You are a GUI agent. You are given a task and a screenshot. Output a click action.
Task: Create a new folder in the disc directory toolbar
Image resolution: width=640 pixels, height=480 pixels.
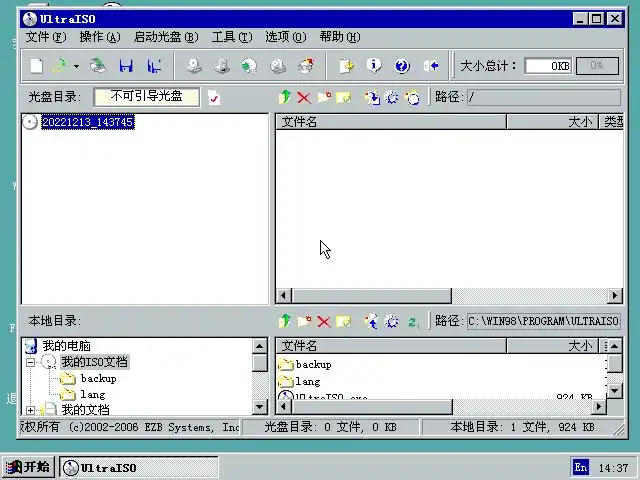coord(324,97)
